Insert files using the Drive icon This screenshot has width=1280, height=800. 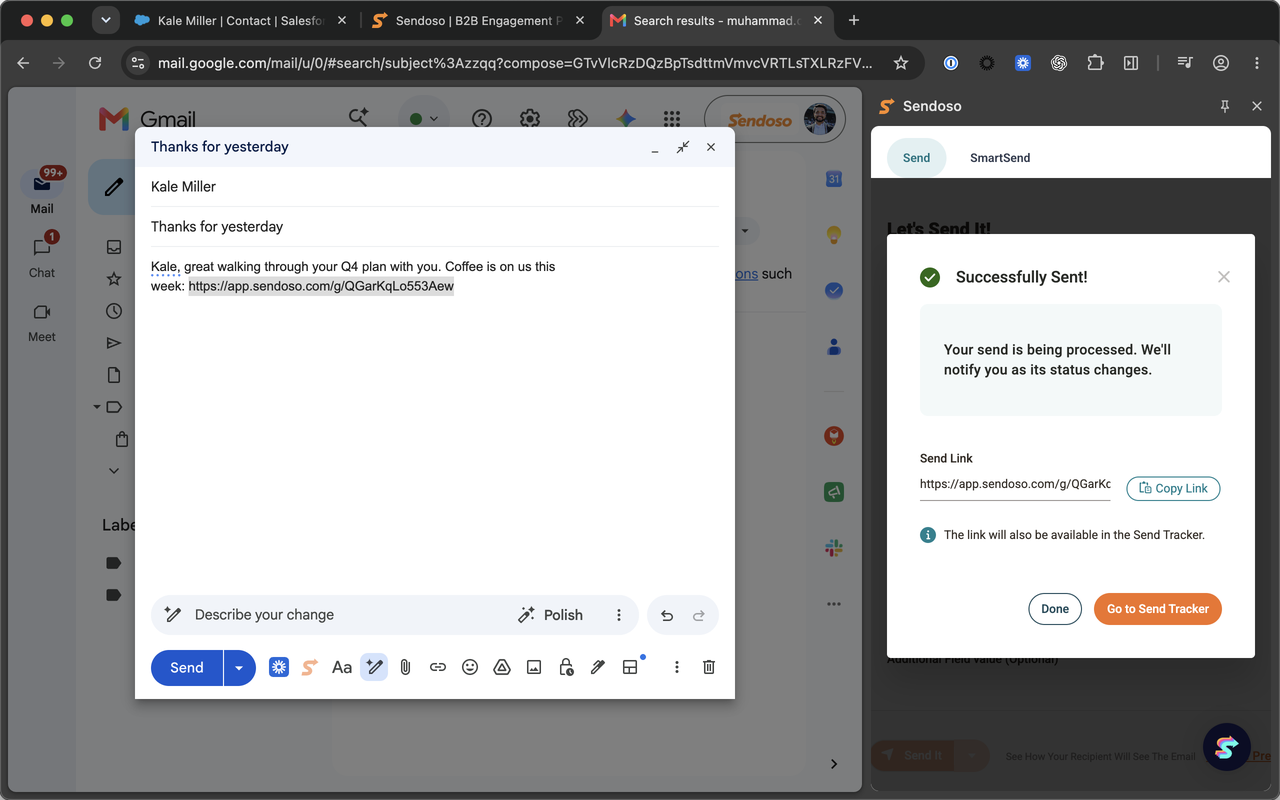coord(502,667)
